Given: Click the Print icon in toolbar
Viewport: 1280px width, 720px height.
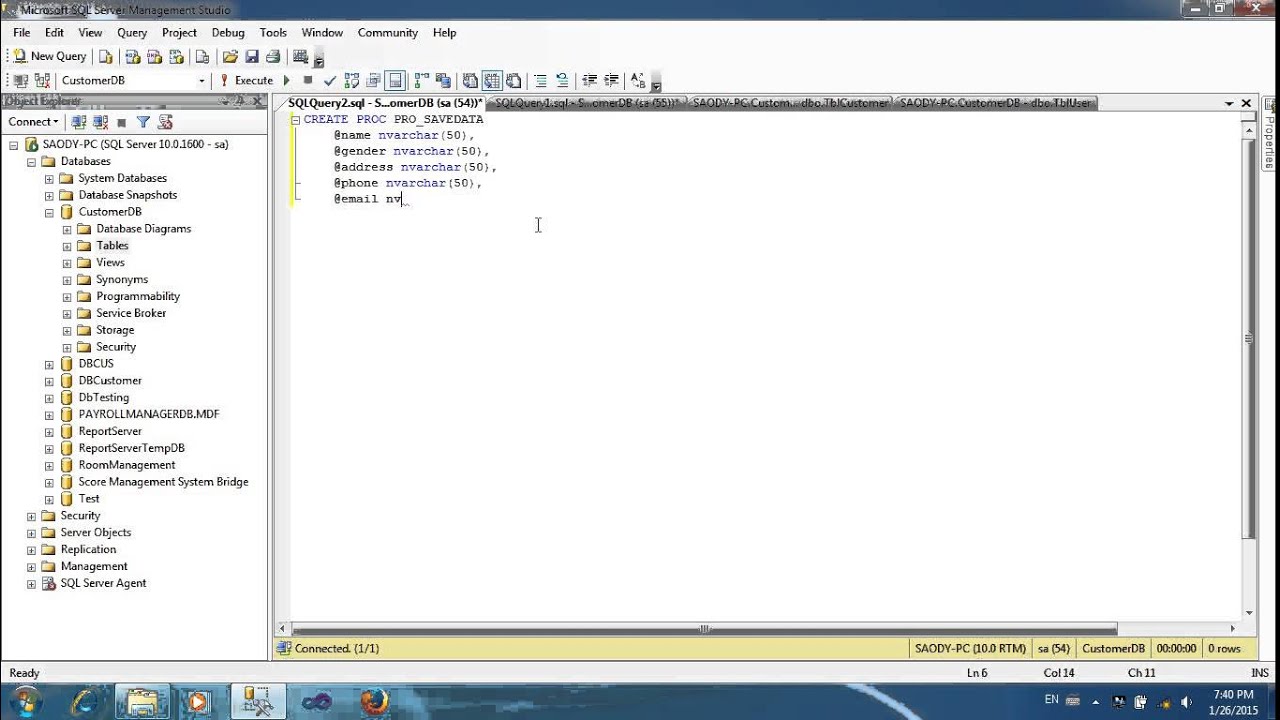Looking at the screenshot, I should point(273,56).
